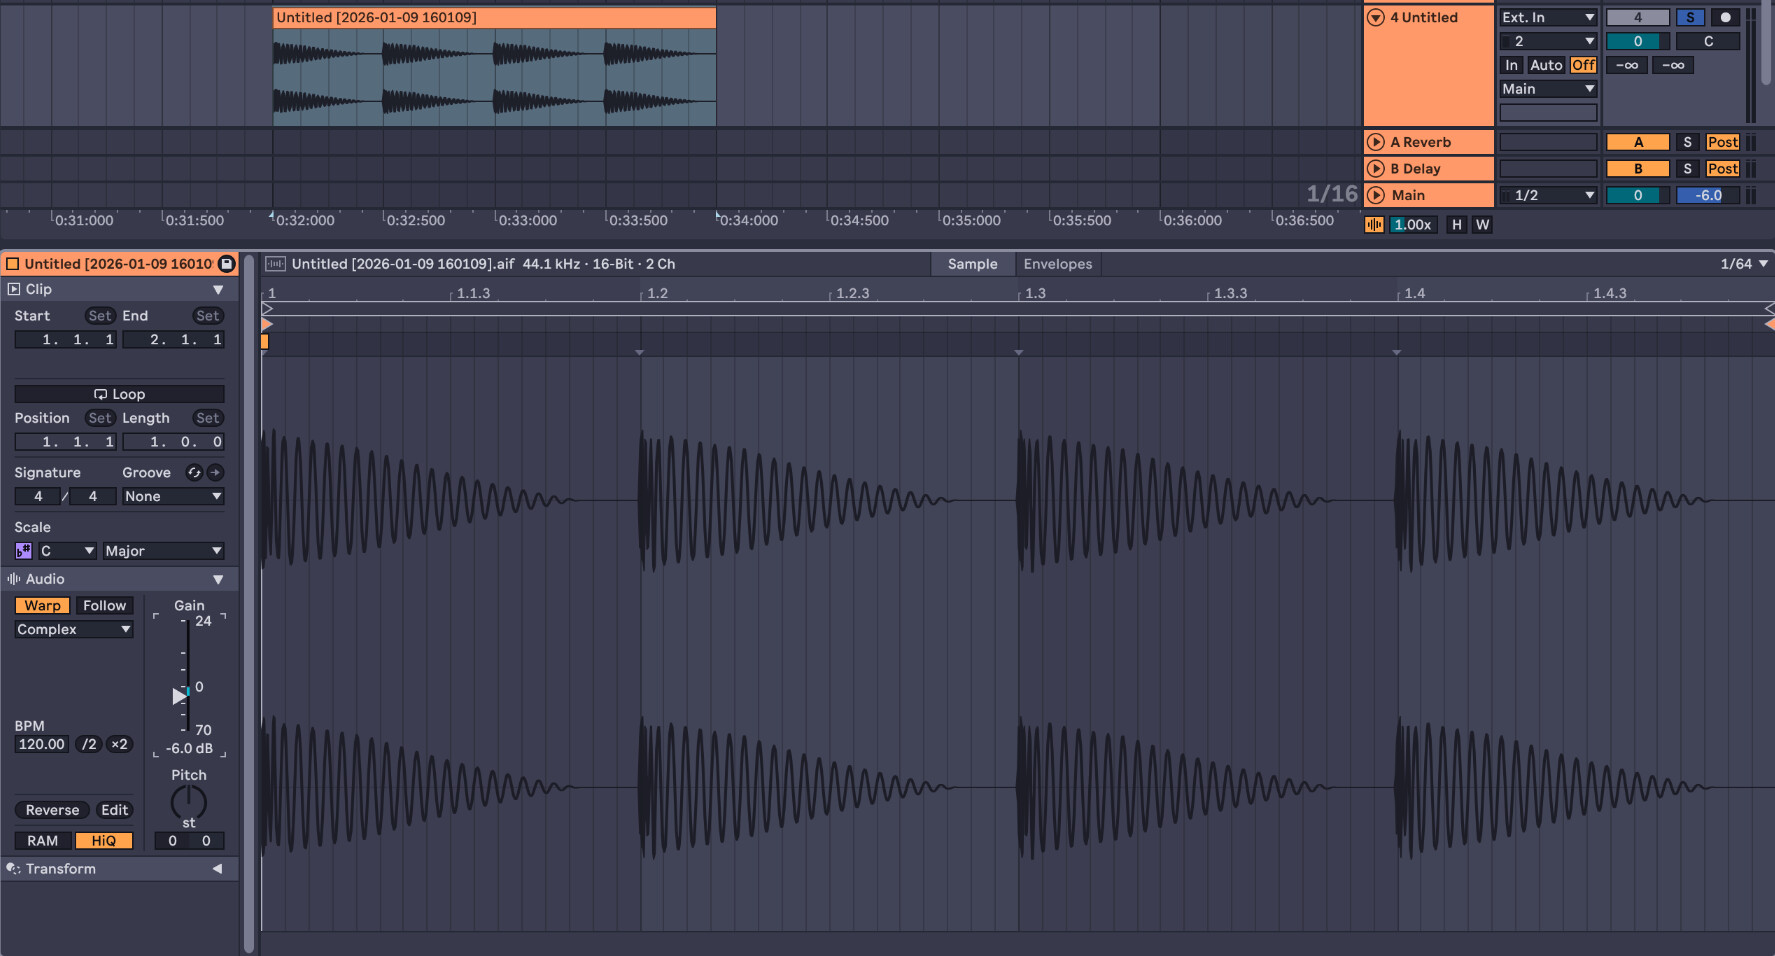Unfold the A Reverb return track

(x=1376, y=142)
